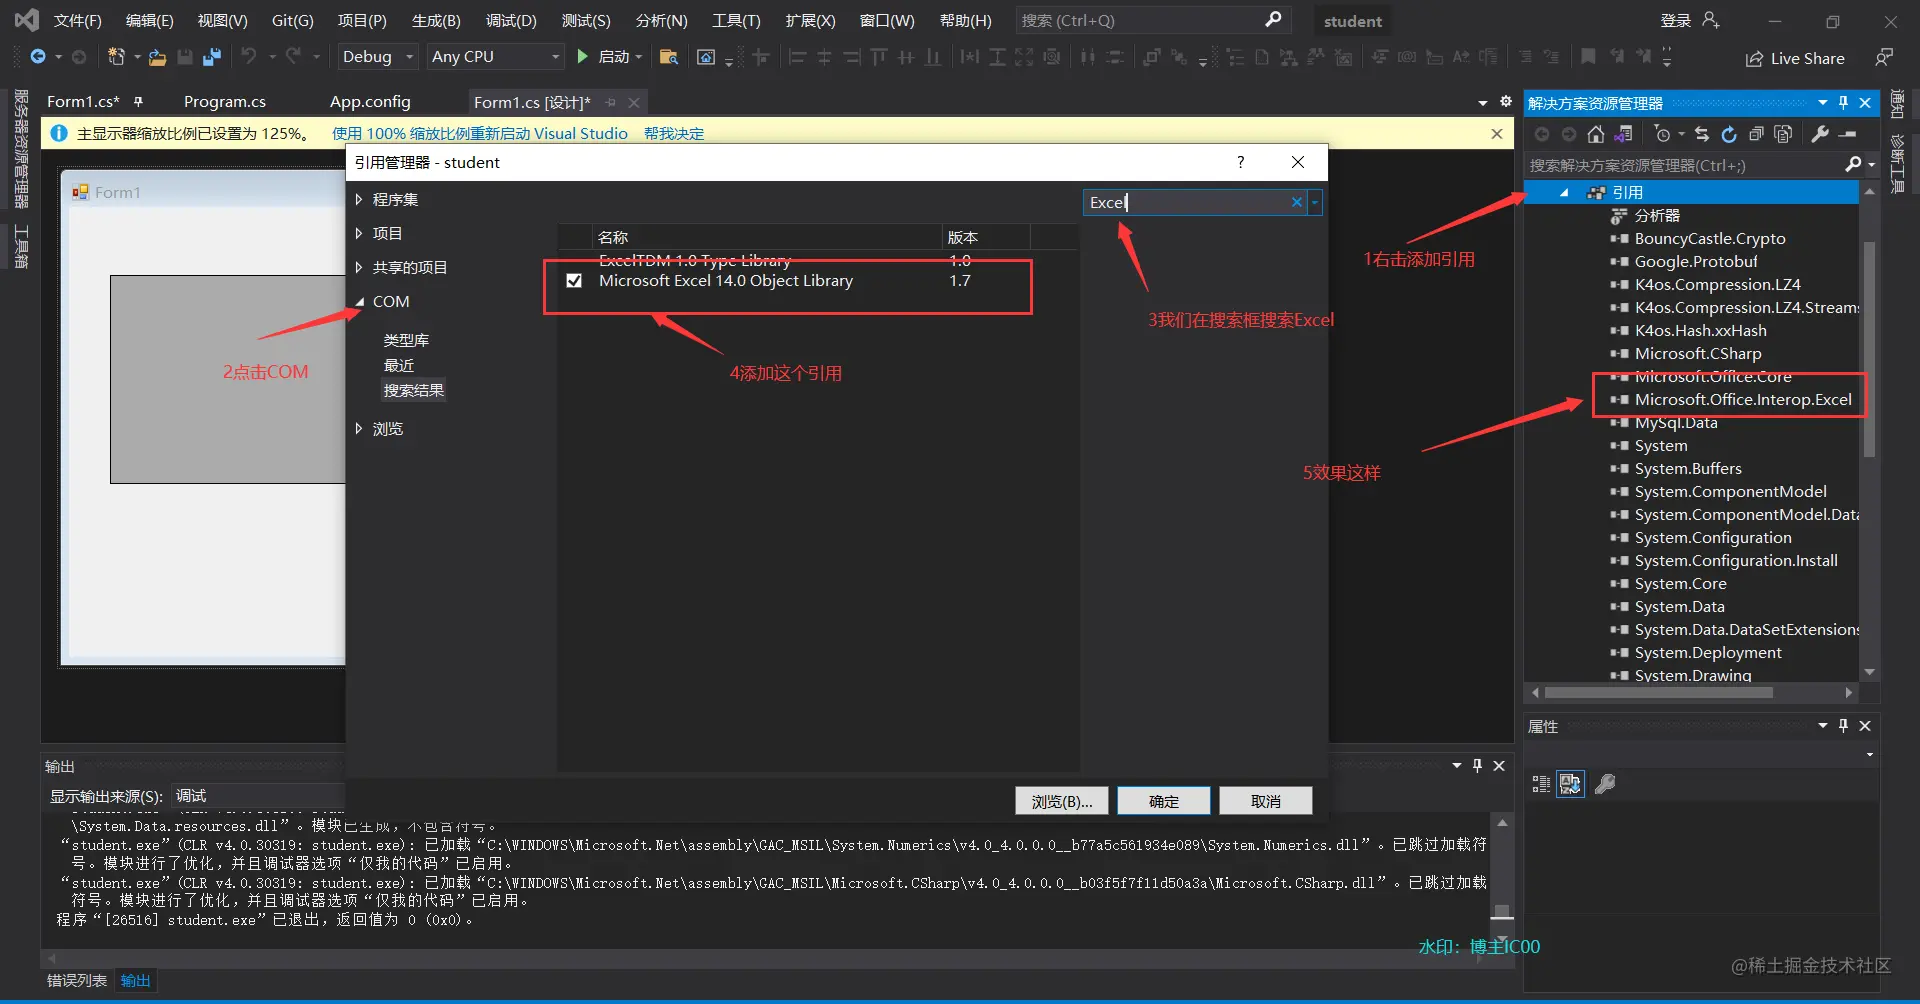Click the categorized view icon in Properties panel
The height and width of the screenshot is (1004, 1920).
click(1541, 784)
